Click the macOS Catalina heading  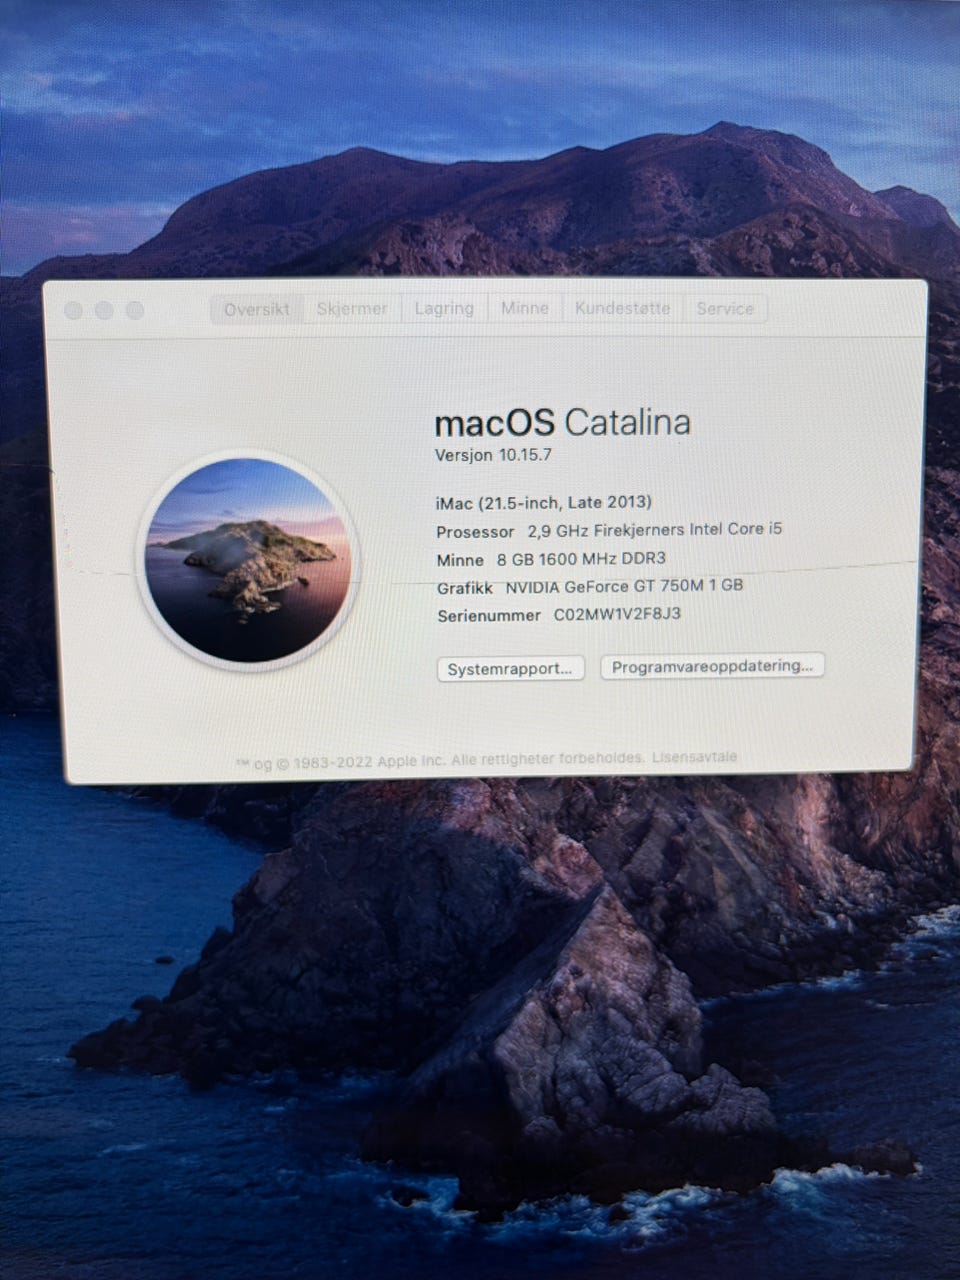point(563,423)
